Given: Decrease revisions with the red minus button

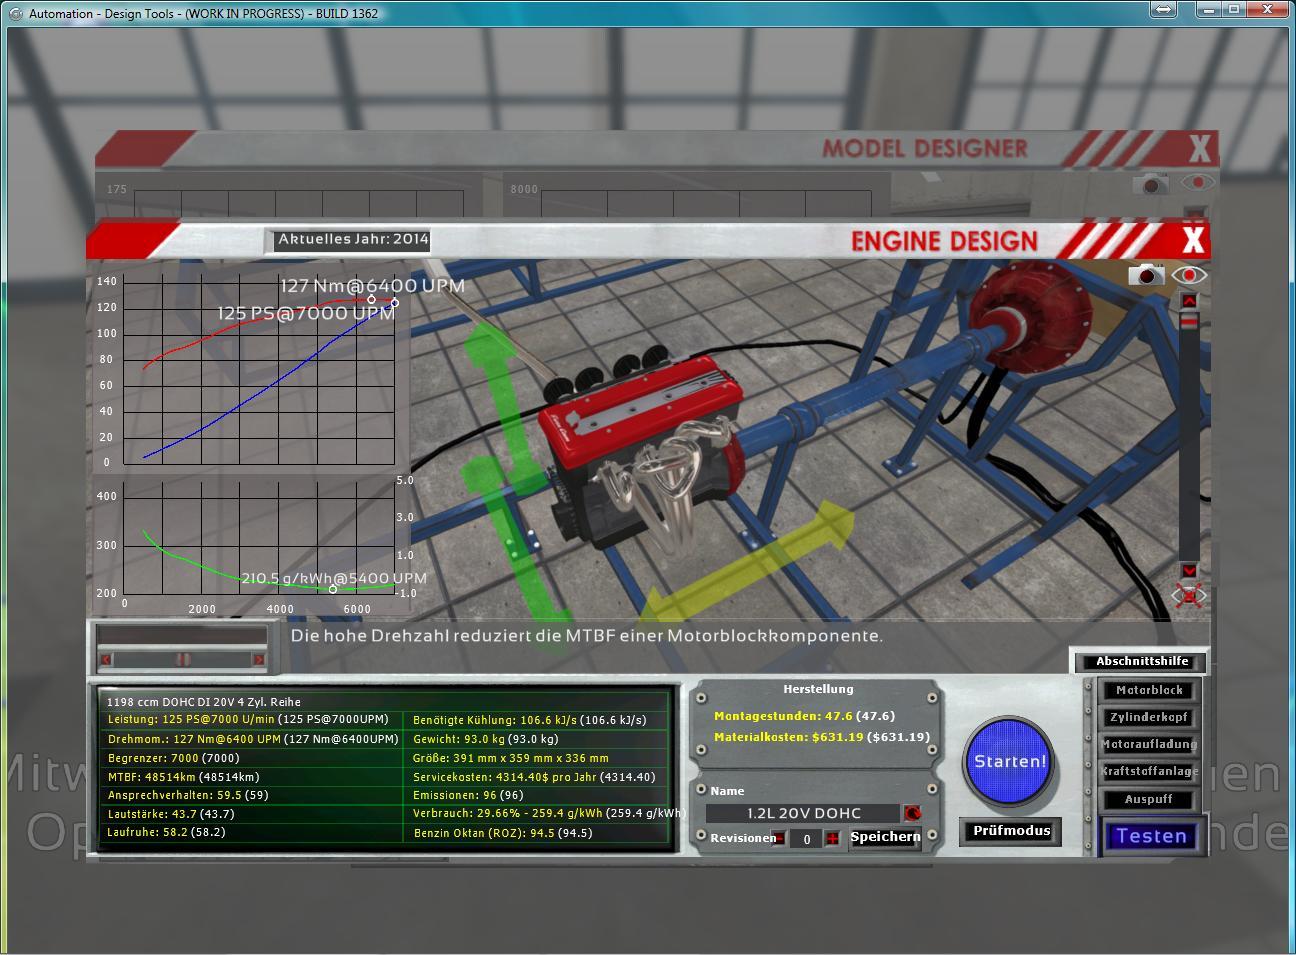Looking at the screenshot, I should pyautogui.click(x=779, y=839).
